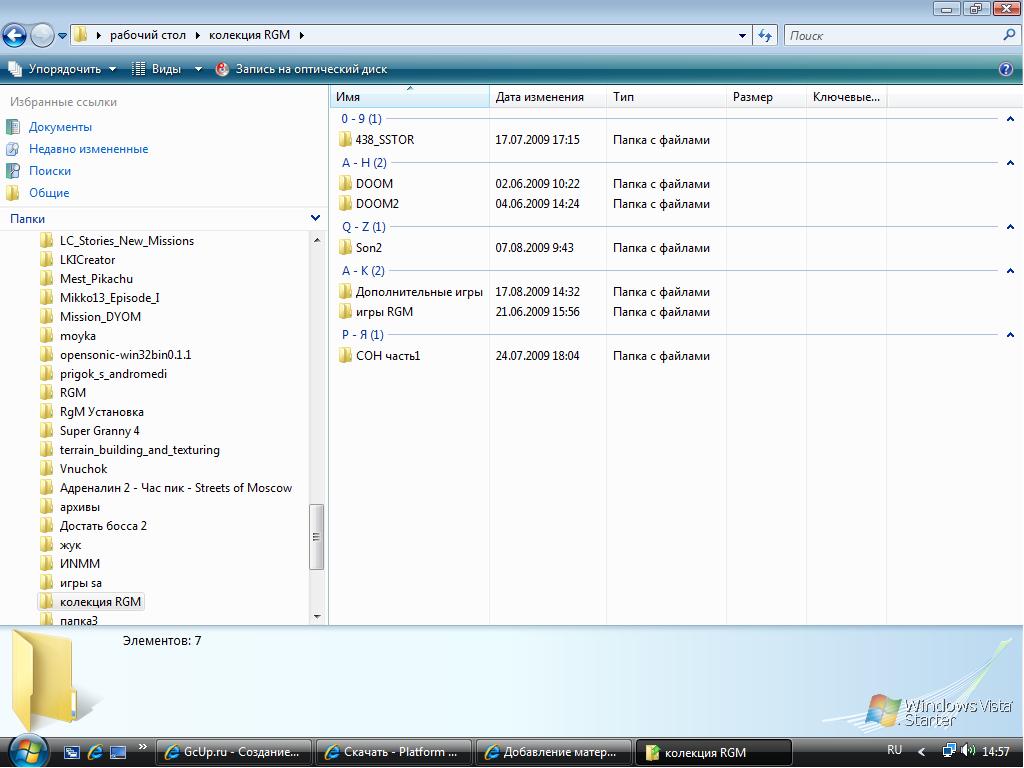
Task: Open the Виды view options arrow
Action: pos(198,69)
